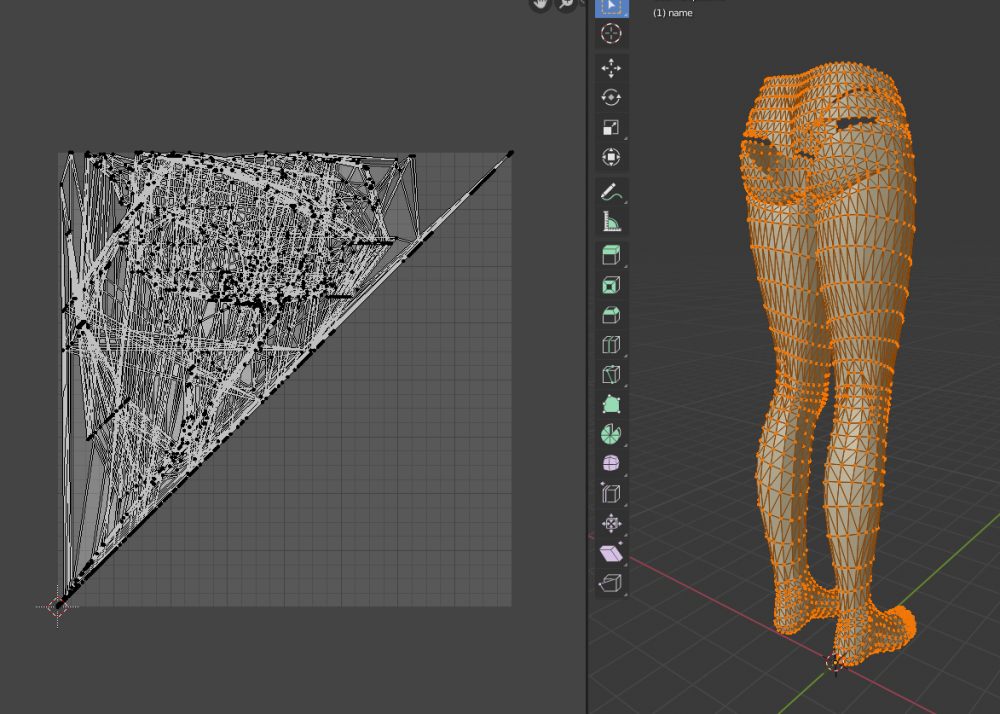Pick the Scale tool

611,127
